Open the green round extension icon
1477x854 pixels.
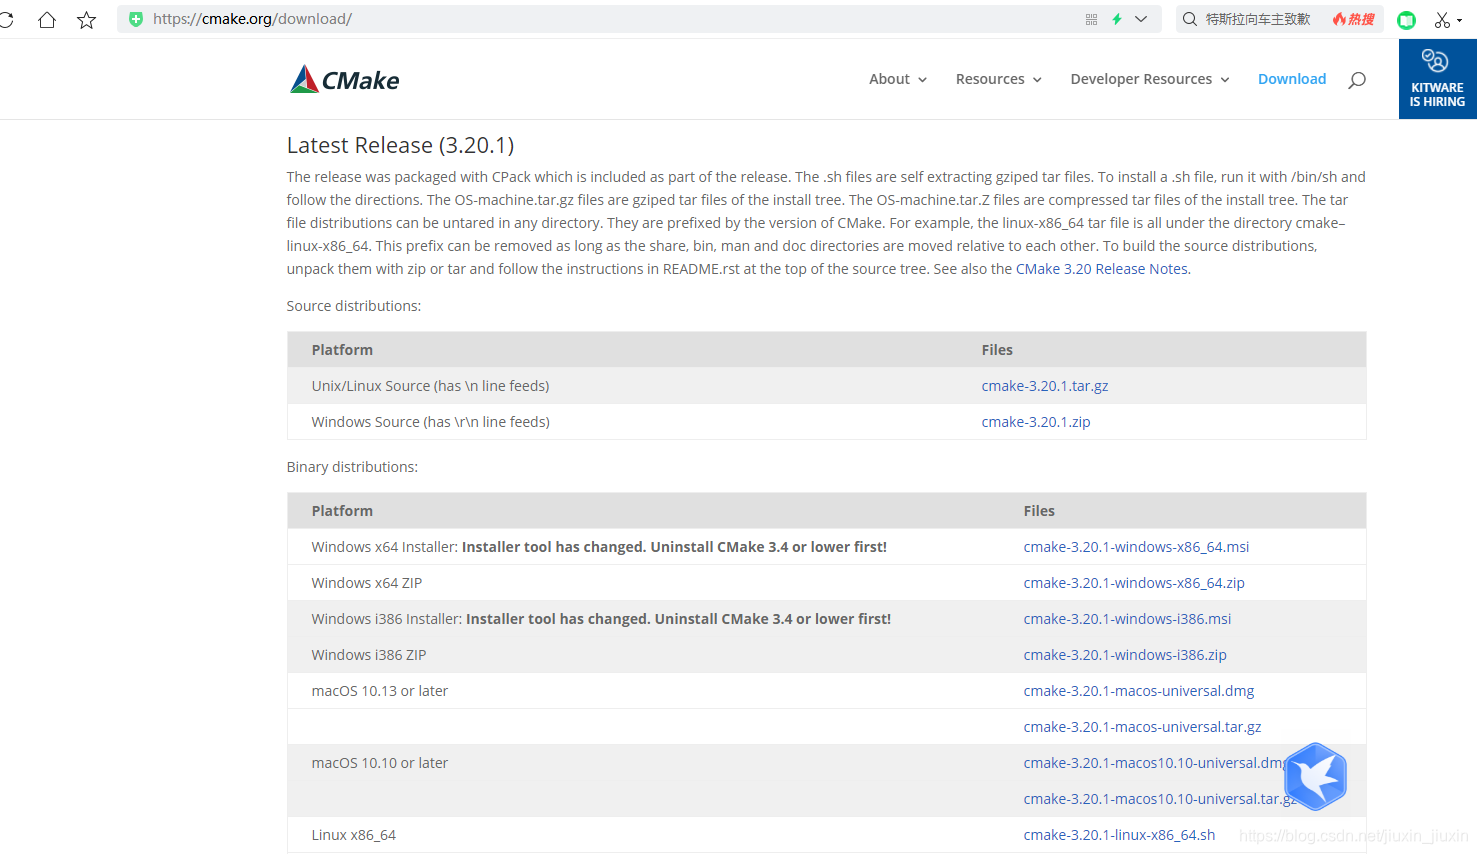pos(1407,20)
